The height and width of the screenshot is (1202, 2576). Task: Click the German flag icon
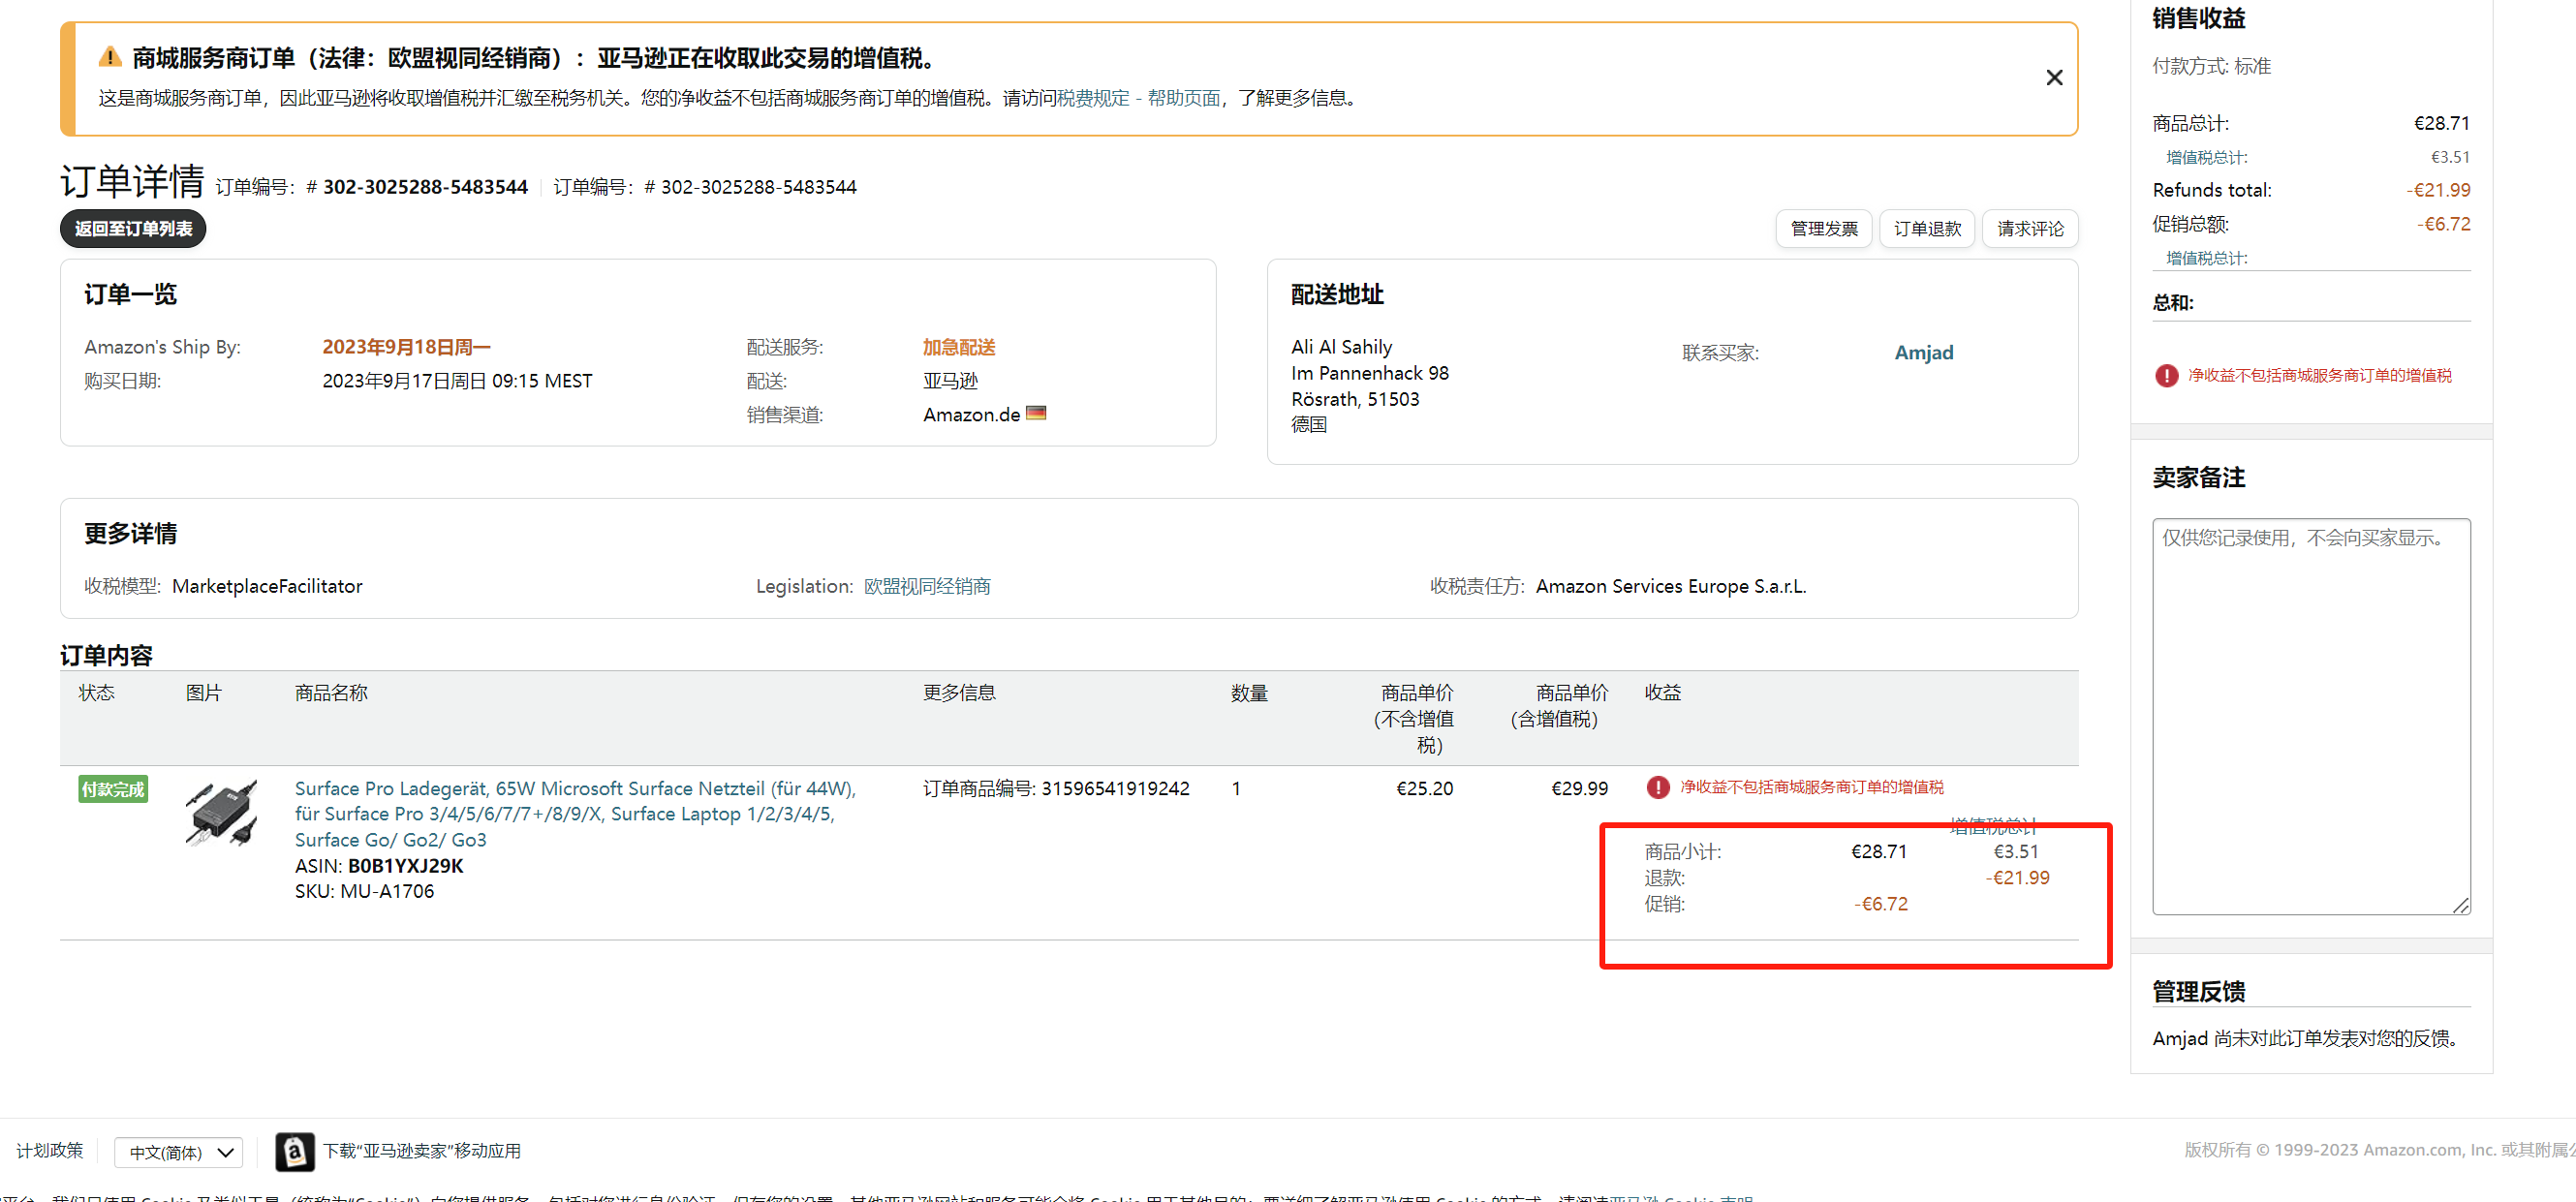tap(1036, 413)
